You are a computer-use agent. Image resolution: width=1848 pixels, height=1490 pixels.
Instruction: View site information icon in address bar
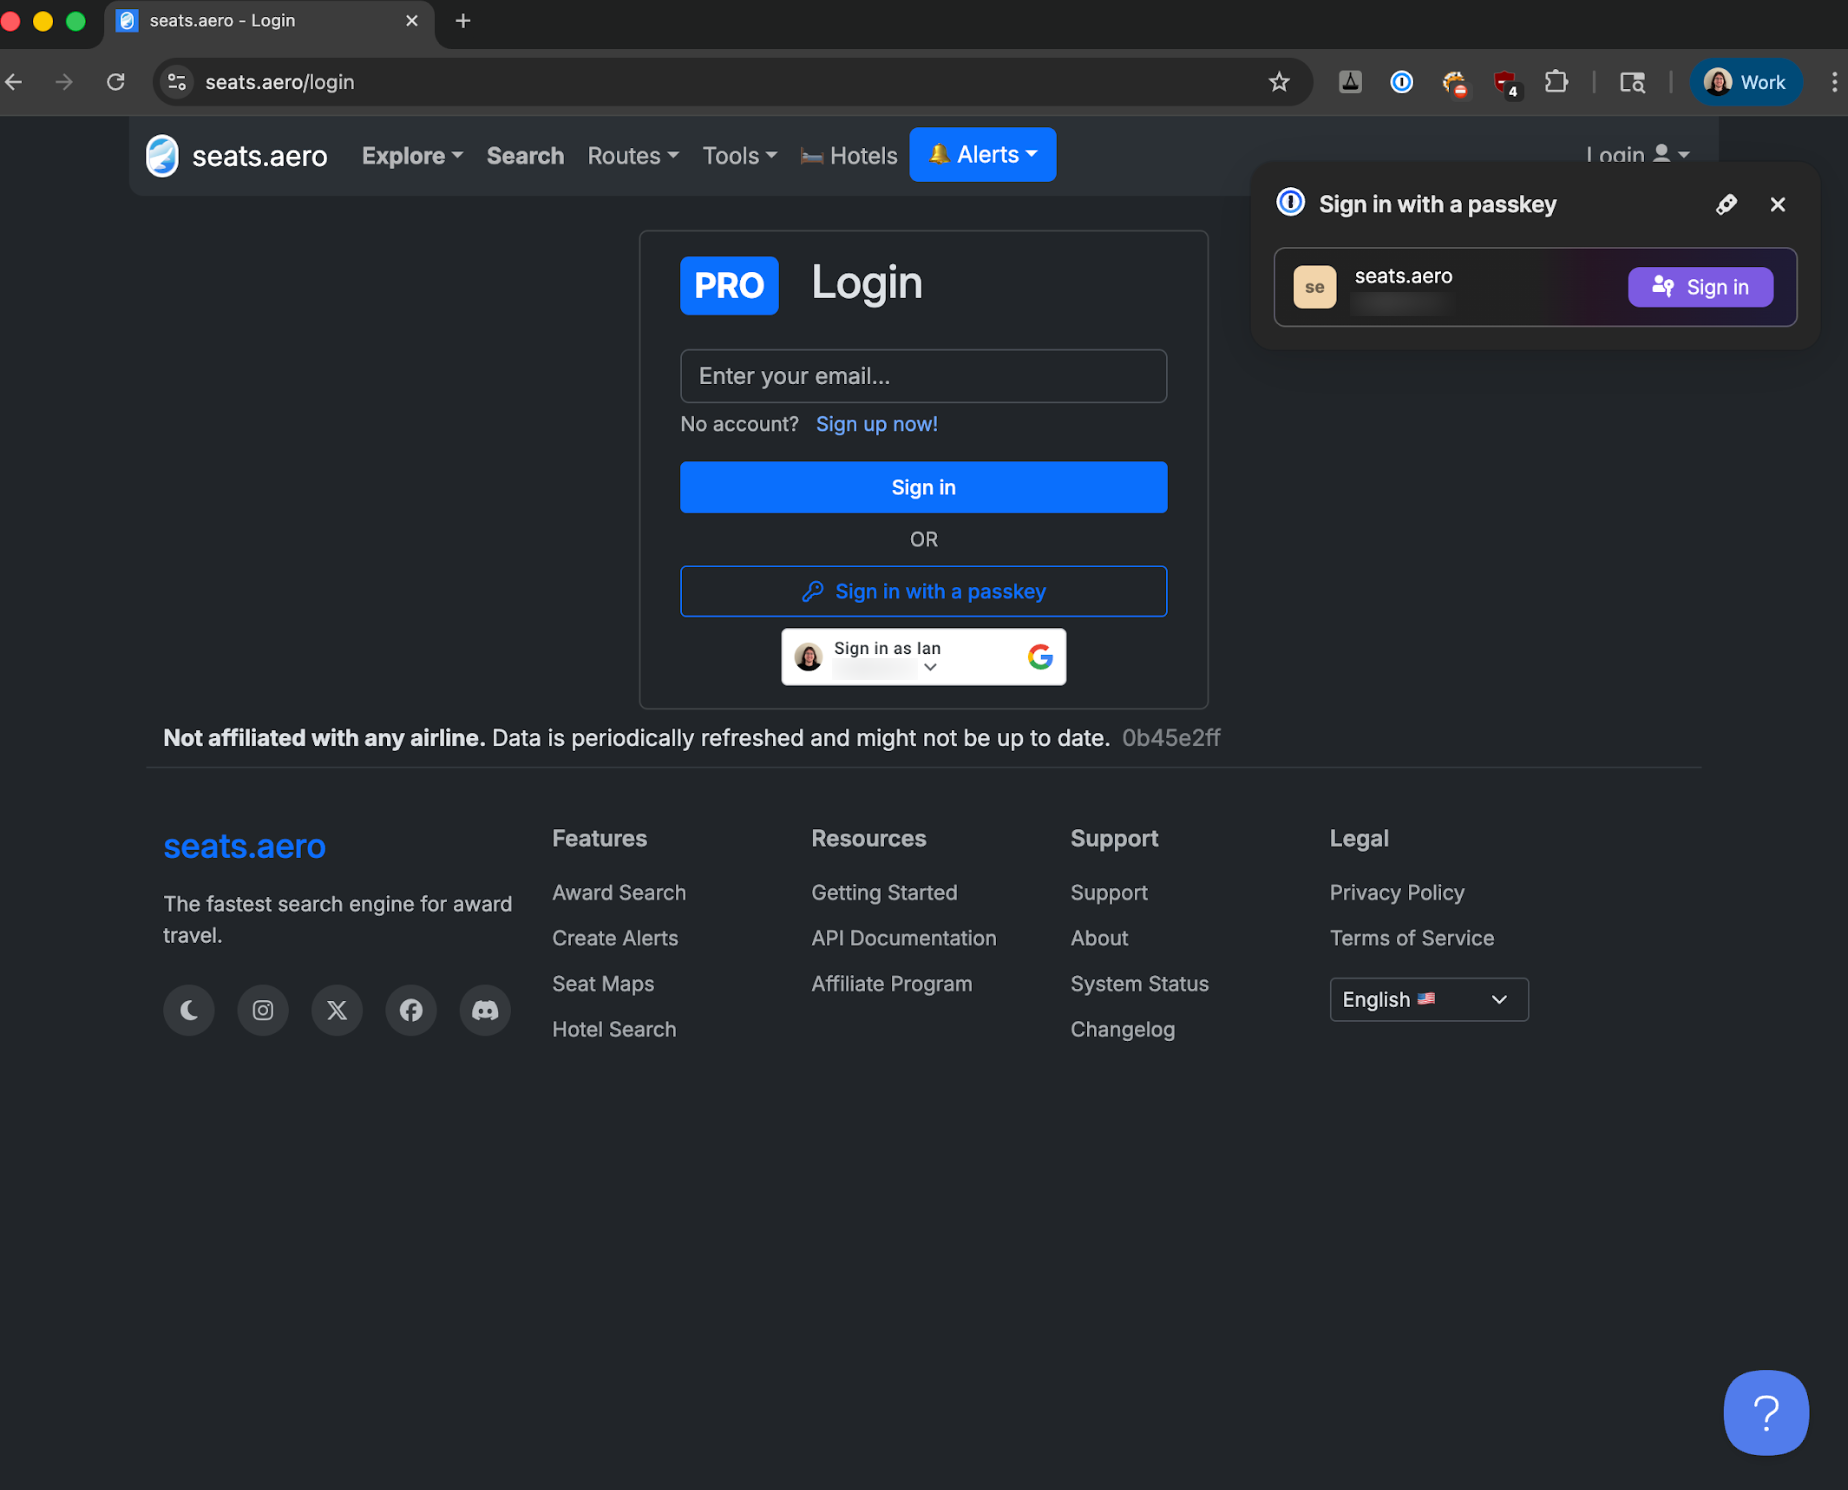tap(177, 82)
